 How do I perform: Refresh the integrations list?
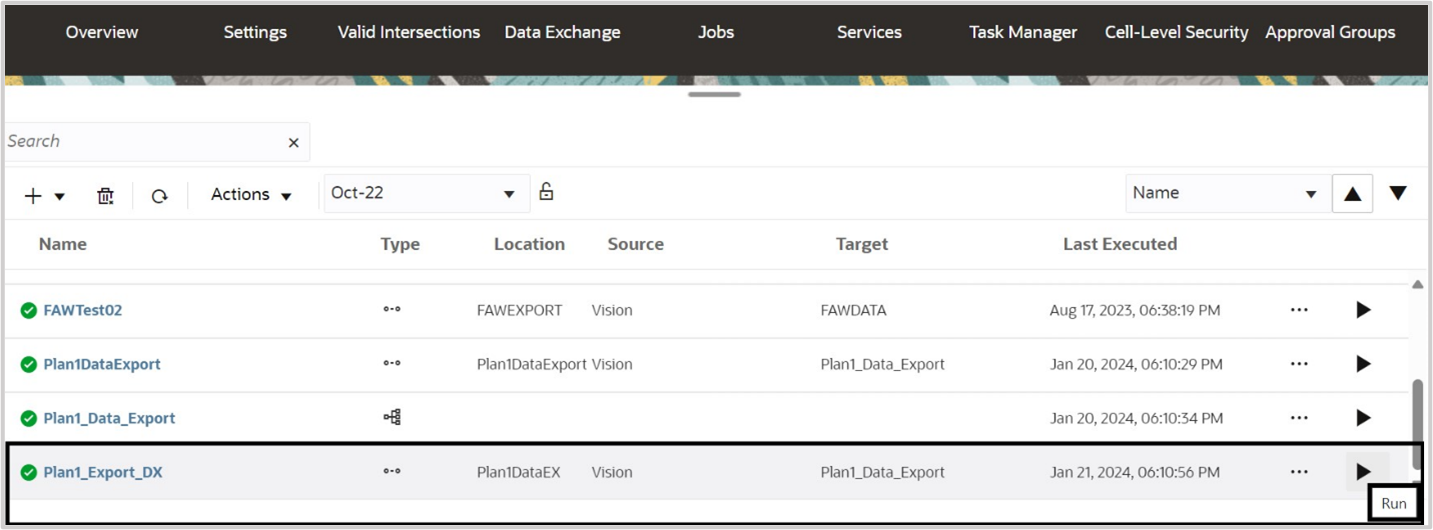pos(159,196)
